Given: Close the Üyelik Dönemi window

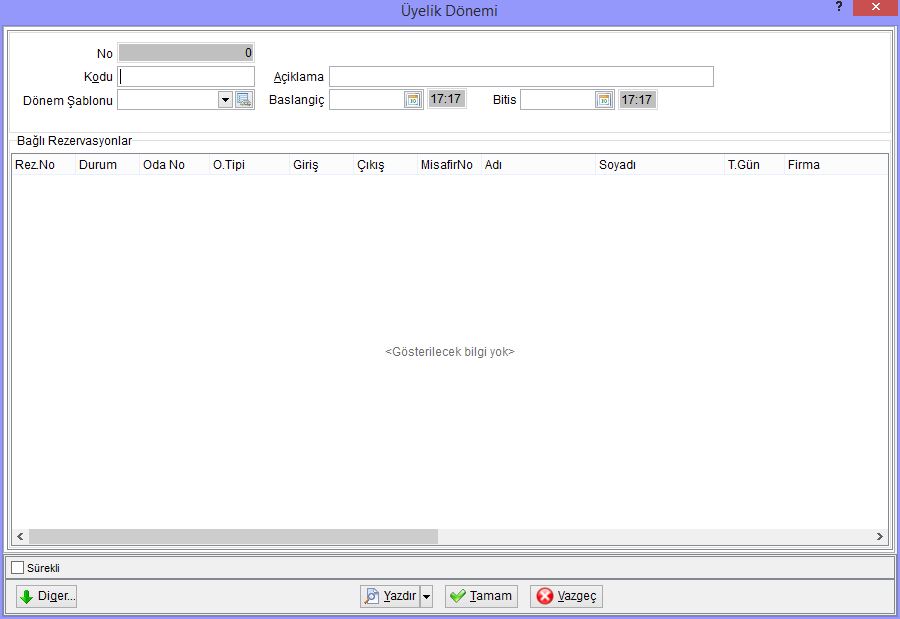Looking at the screenshot, I should click(876, 7).
